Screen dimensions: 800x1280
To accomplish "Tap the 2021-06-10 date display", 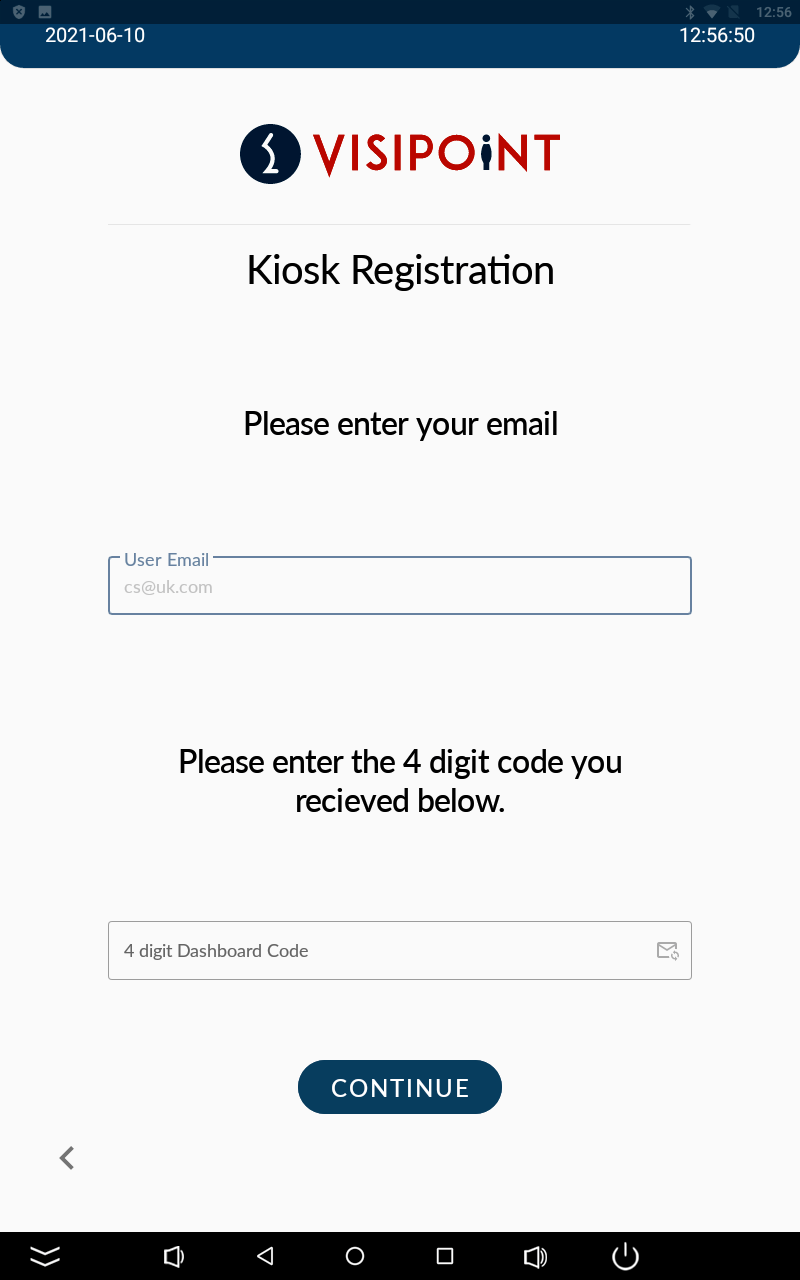I will click(95, 36).
